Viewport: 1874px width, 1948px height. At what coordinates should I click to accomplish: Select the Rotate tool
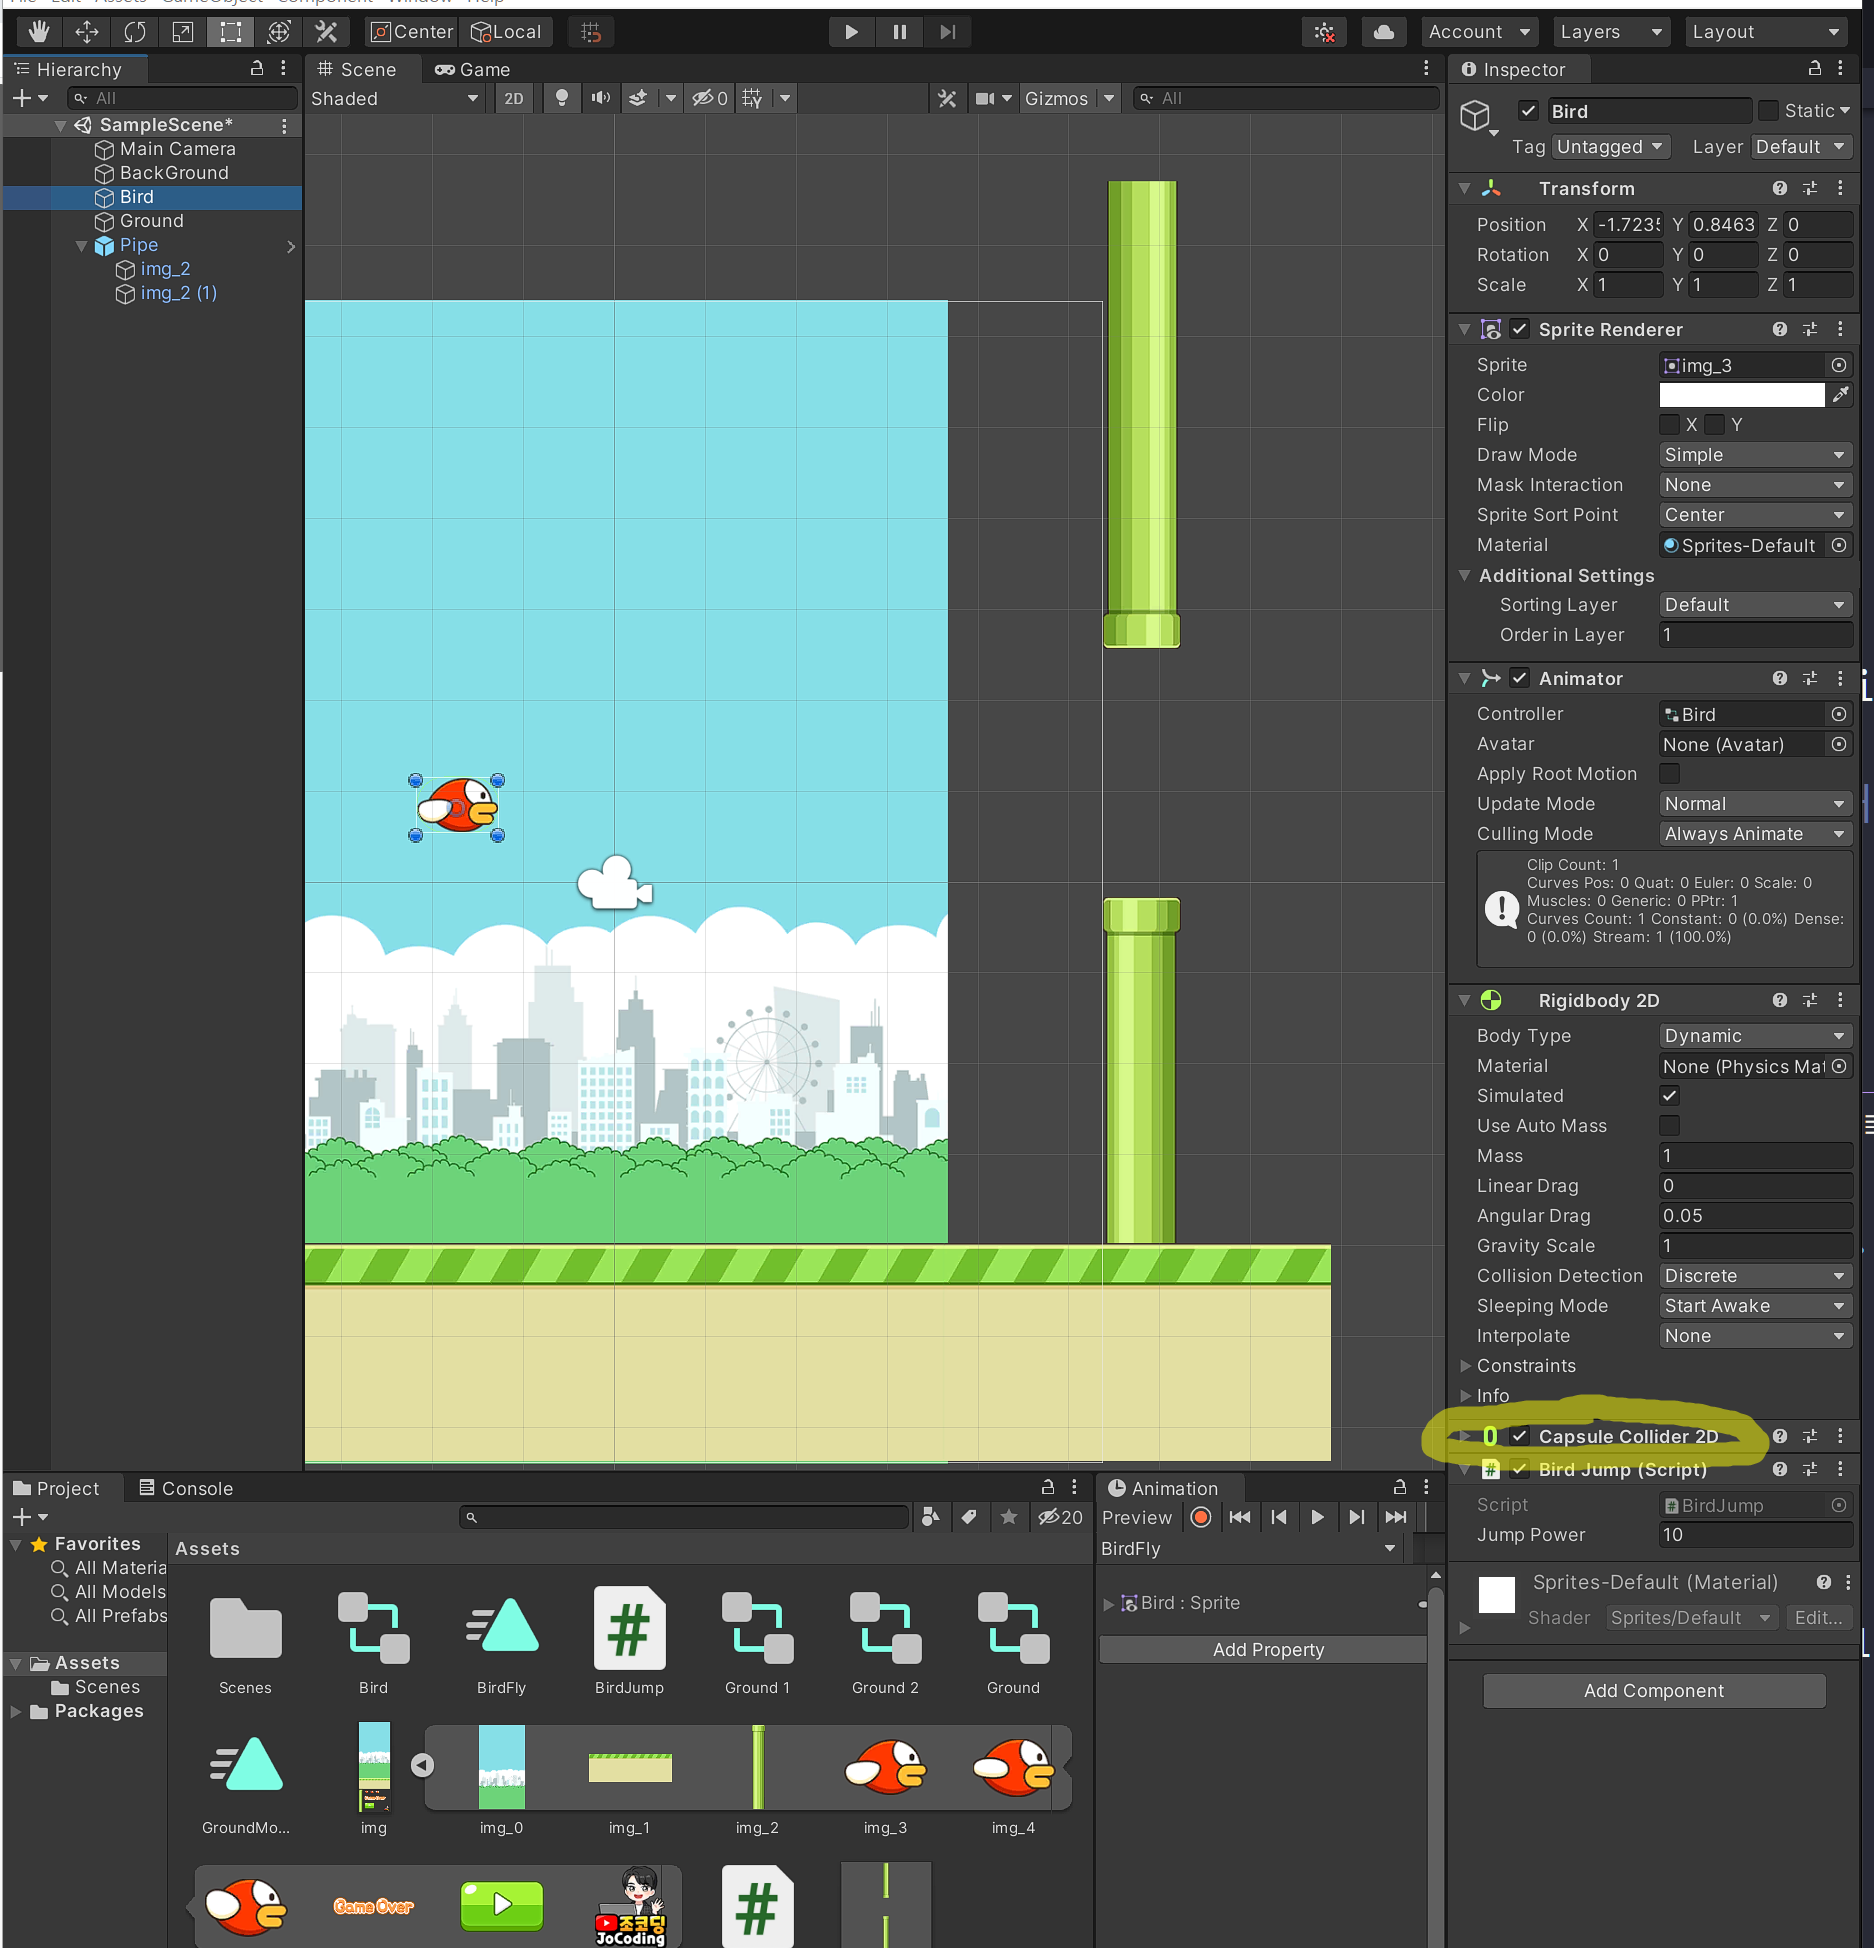pyautogui.click(x=135, y=32)
